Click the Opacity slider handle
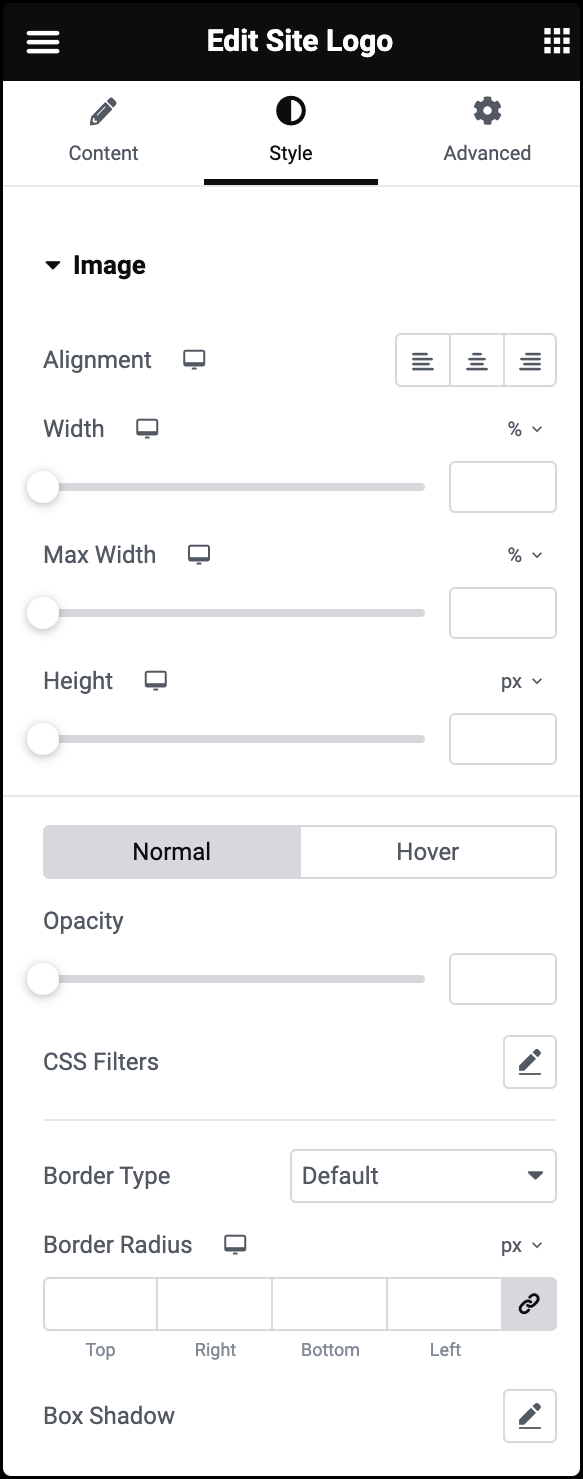The image size is (583, 1479). pyautogui.click(x=43, y=979)
